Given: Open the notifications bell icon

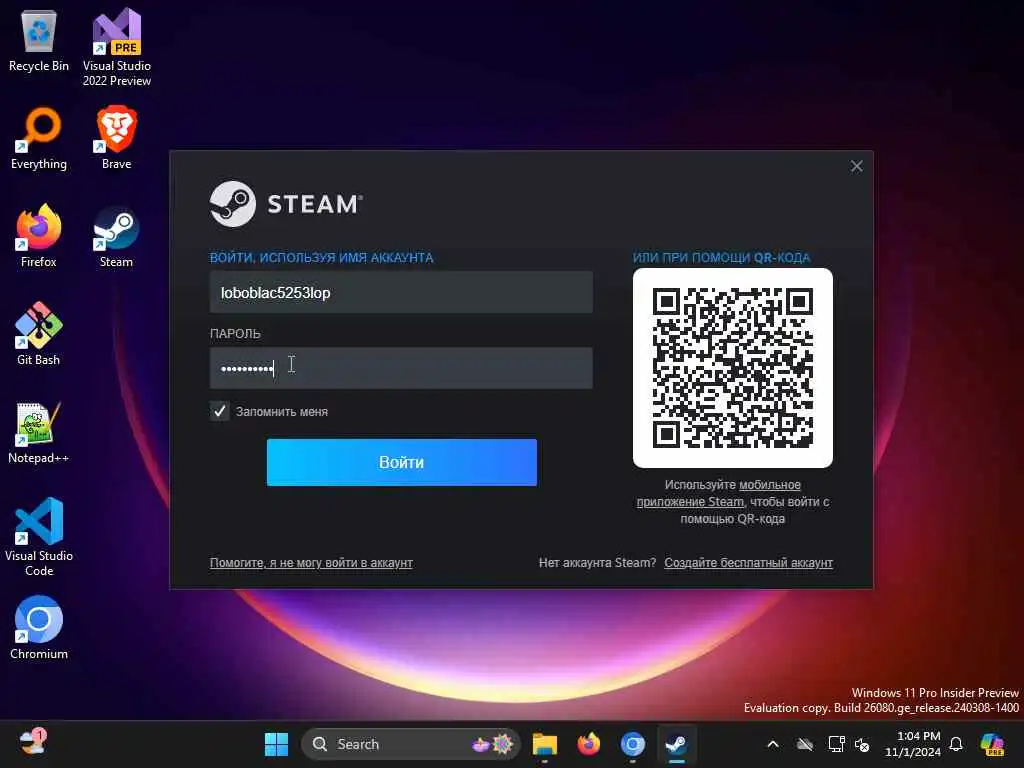Looking at the screenshot, I should (955, 744).
